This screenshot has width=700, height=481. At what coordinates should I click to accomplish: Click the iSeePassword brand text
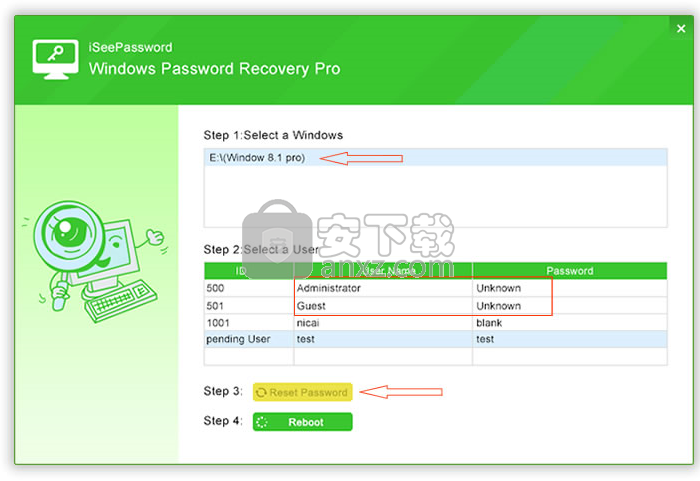click(x=130, y=47)
